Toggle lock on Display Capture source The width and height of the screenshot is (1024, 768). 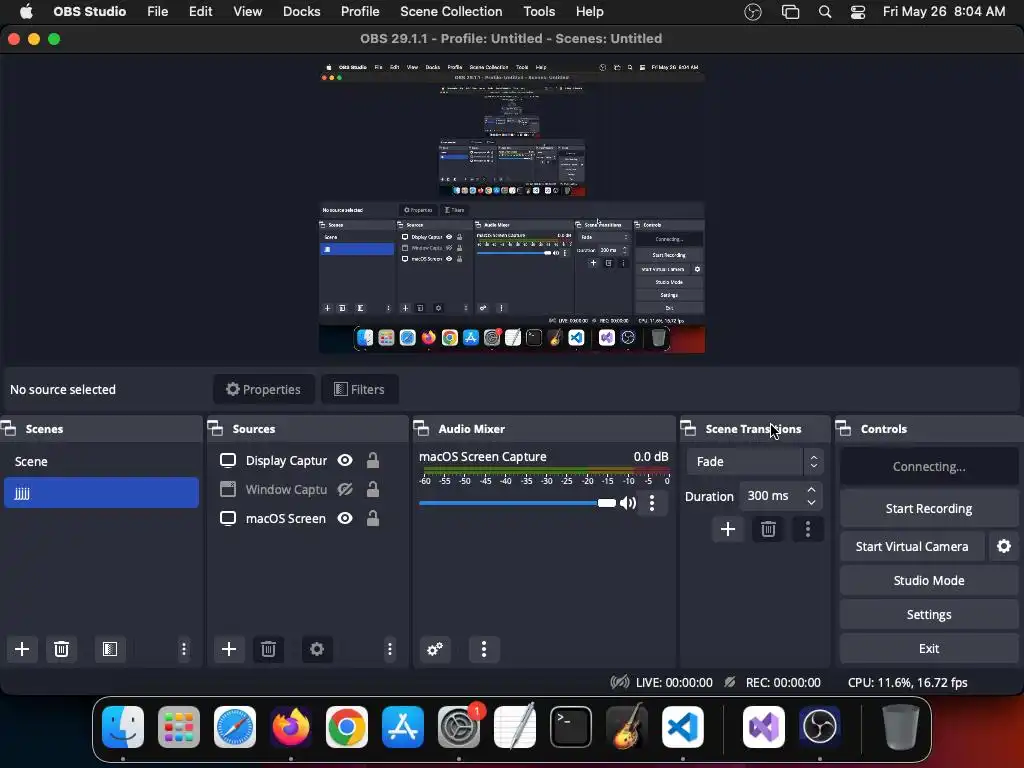(373, 460)
